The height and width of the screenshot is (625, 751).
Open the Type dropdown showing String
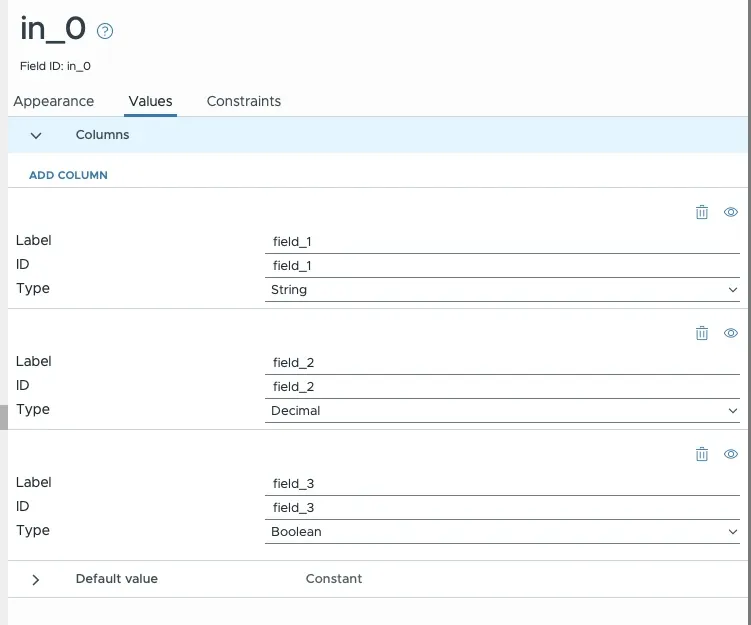point(502,290)
